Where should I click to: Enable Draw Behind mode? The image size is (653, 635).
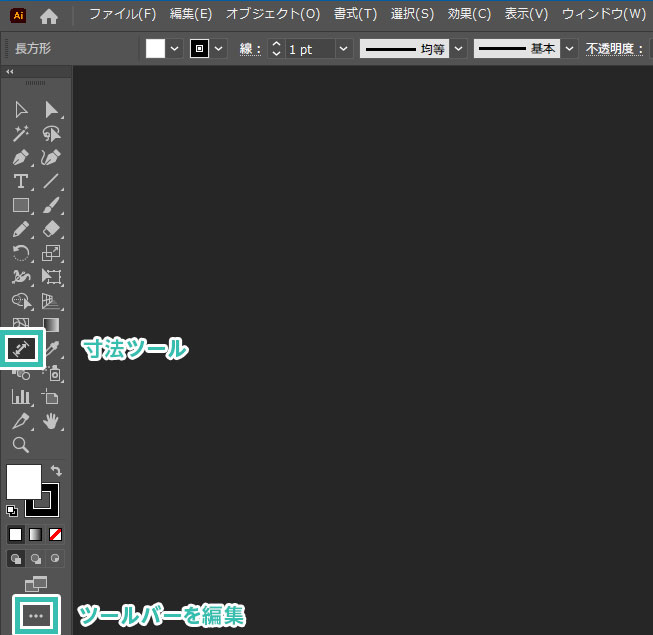click(x=36, y=558)
